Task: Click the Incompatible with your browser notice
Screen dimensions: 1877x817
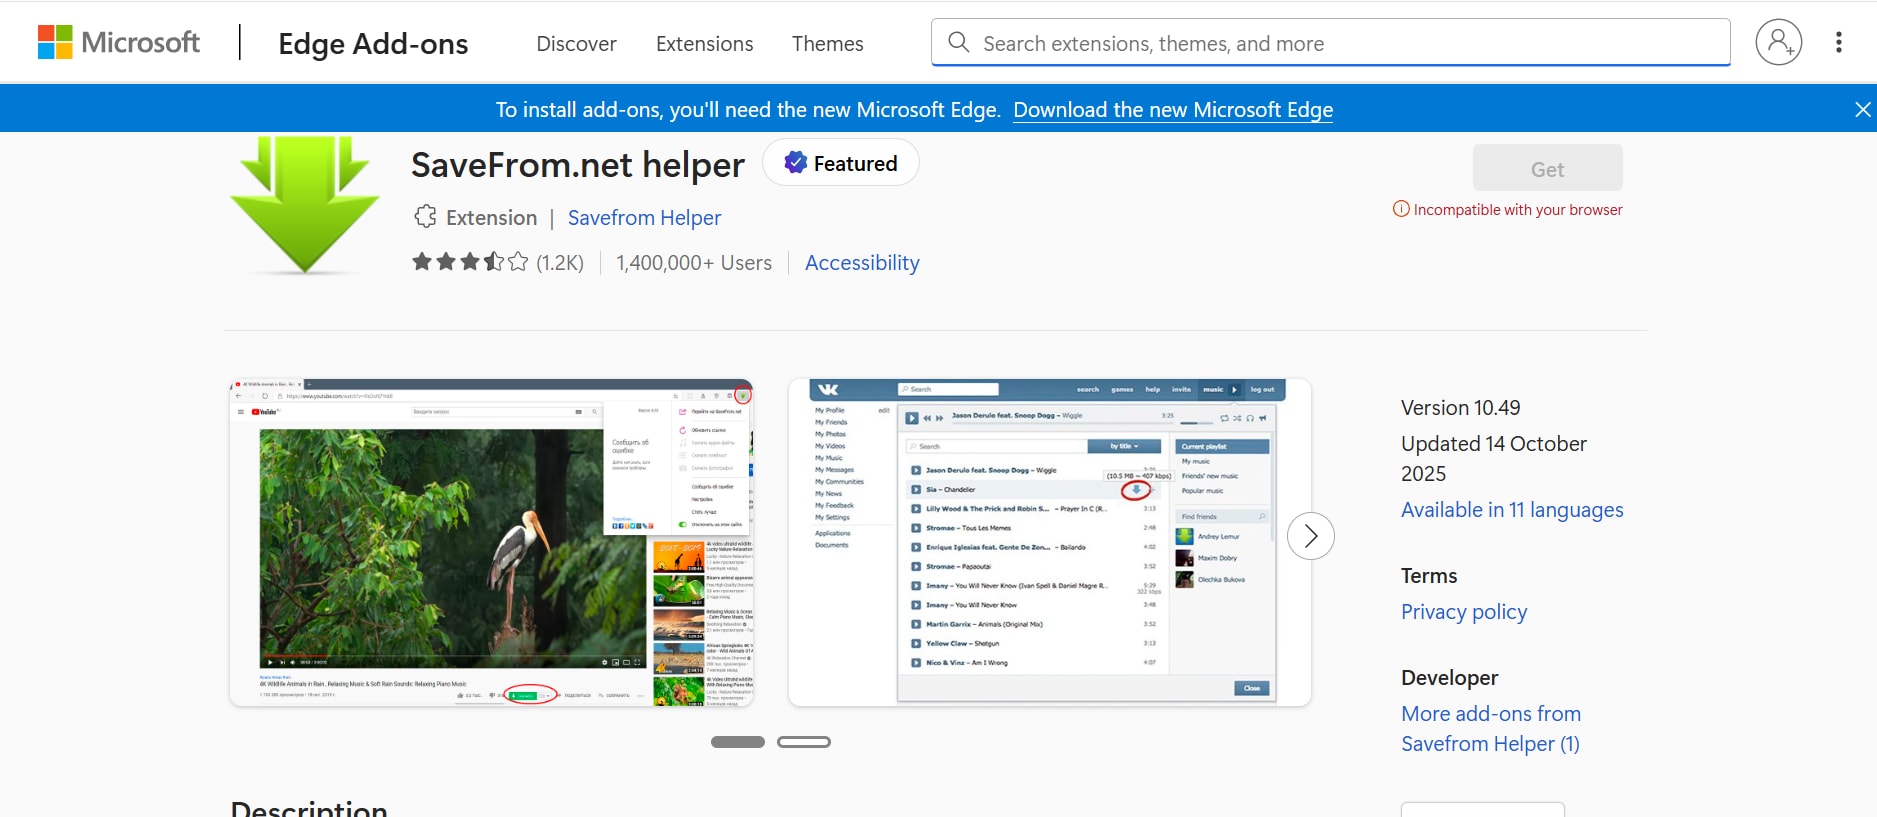Action: click(x=1508, y=210)
